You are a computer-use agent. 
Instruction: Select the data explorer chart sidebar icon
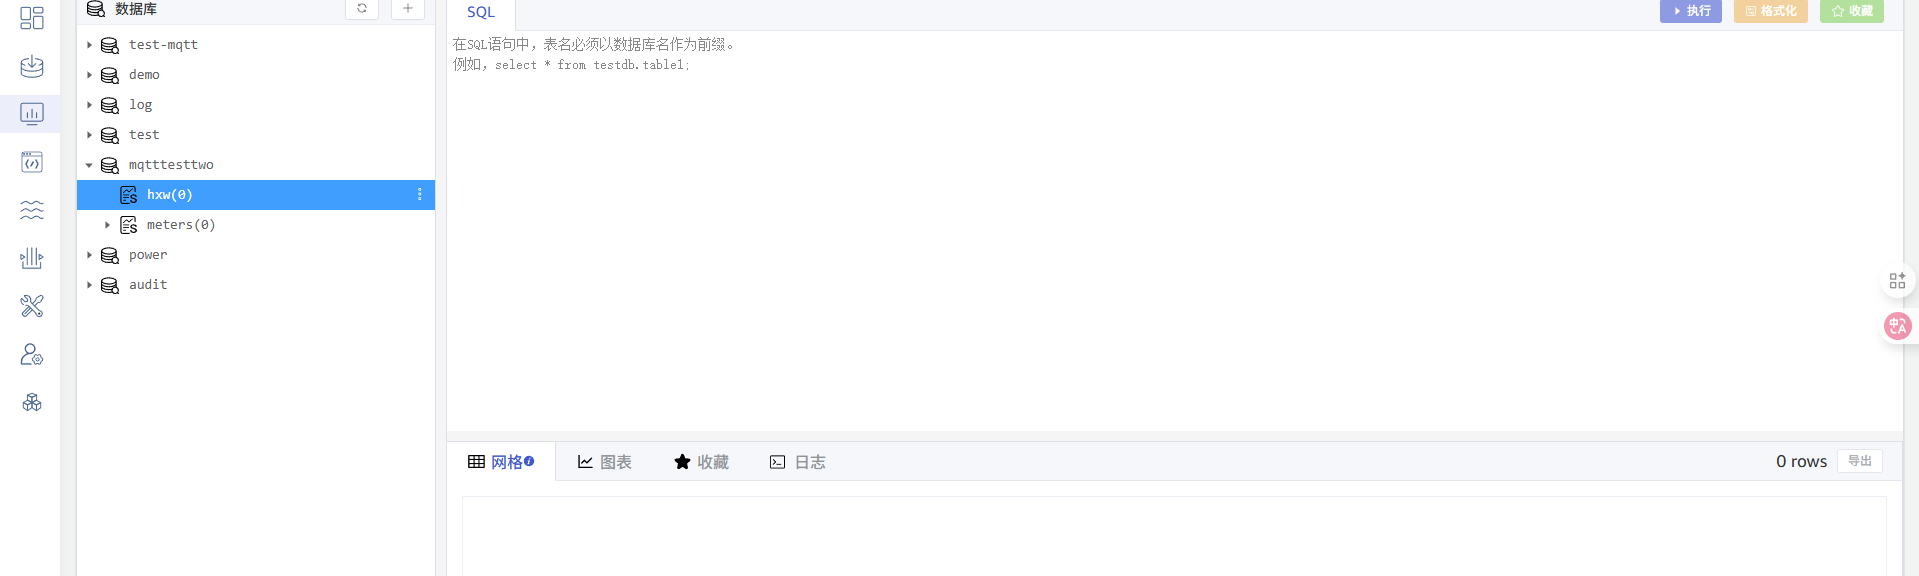pyautogui.click(x=32, y=114)
